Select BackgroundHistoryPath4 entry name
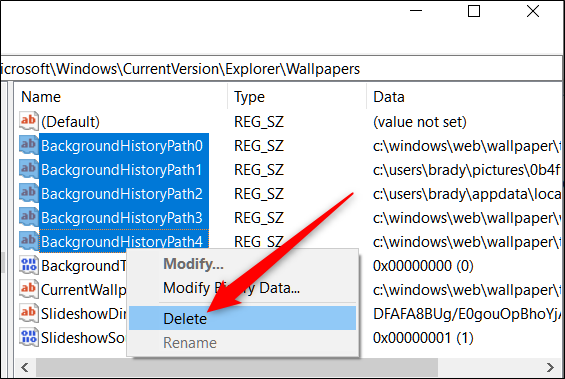The height and width of the screenshot is (379, 565). tap(122, 242)
